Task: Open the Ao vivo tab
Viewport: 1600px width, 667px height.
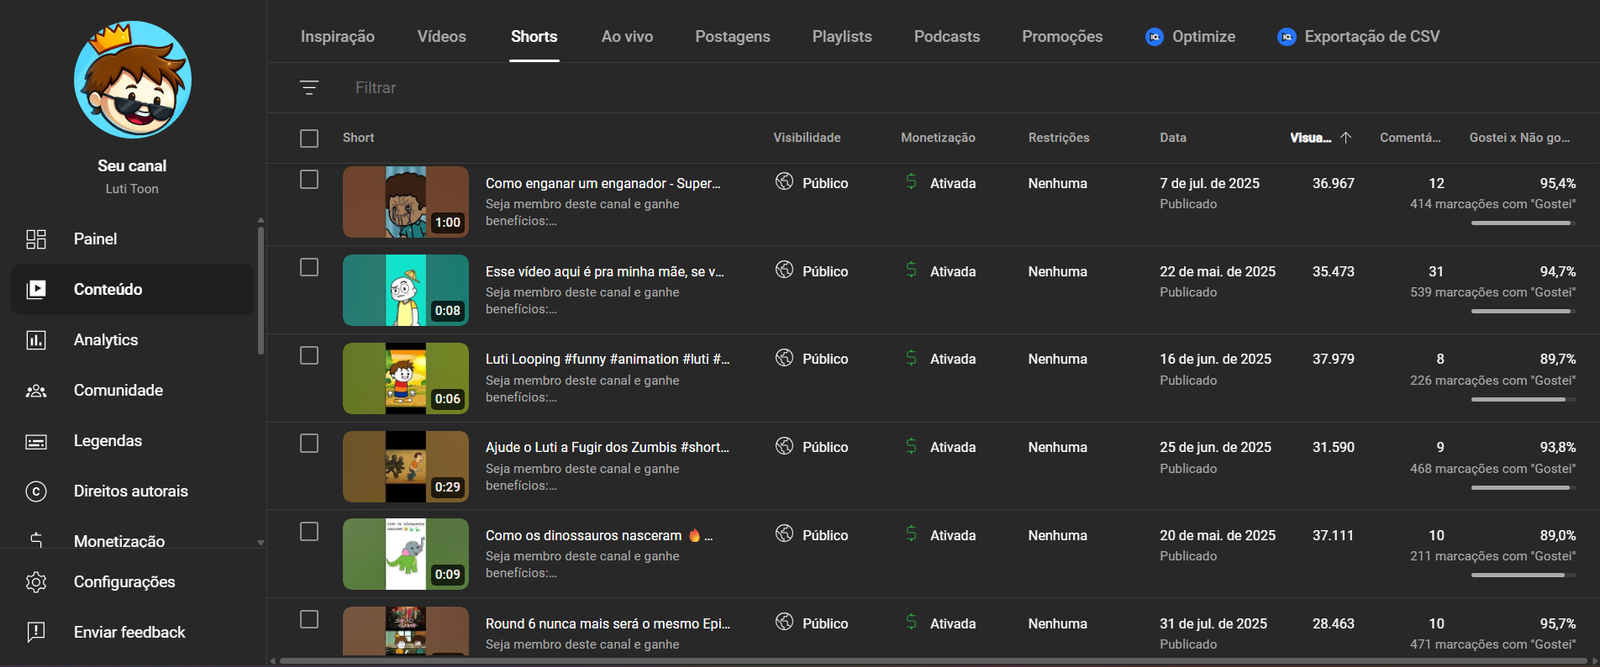Action: [x=627, y=36]
